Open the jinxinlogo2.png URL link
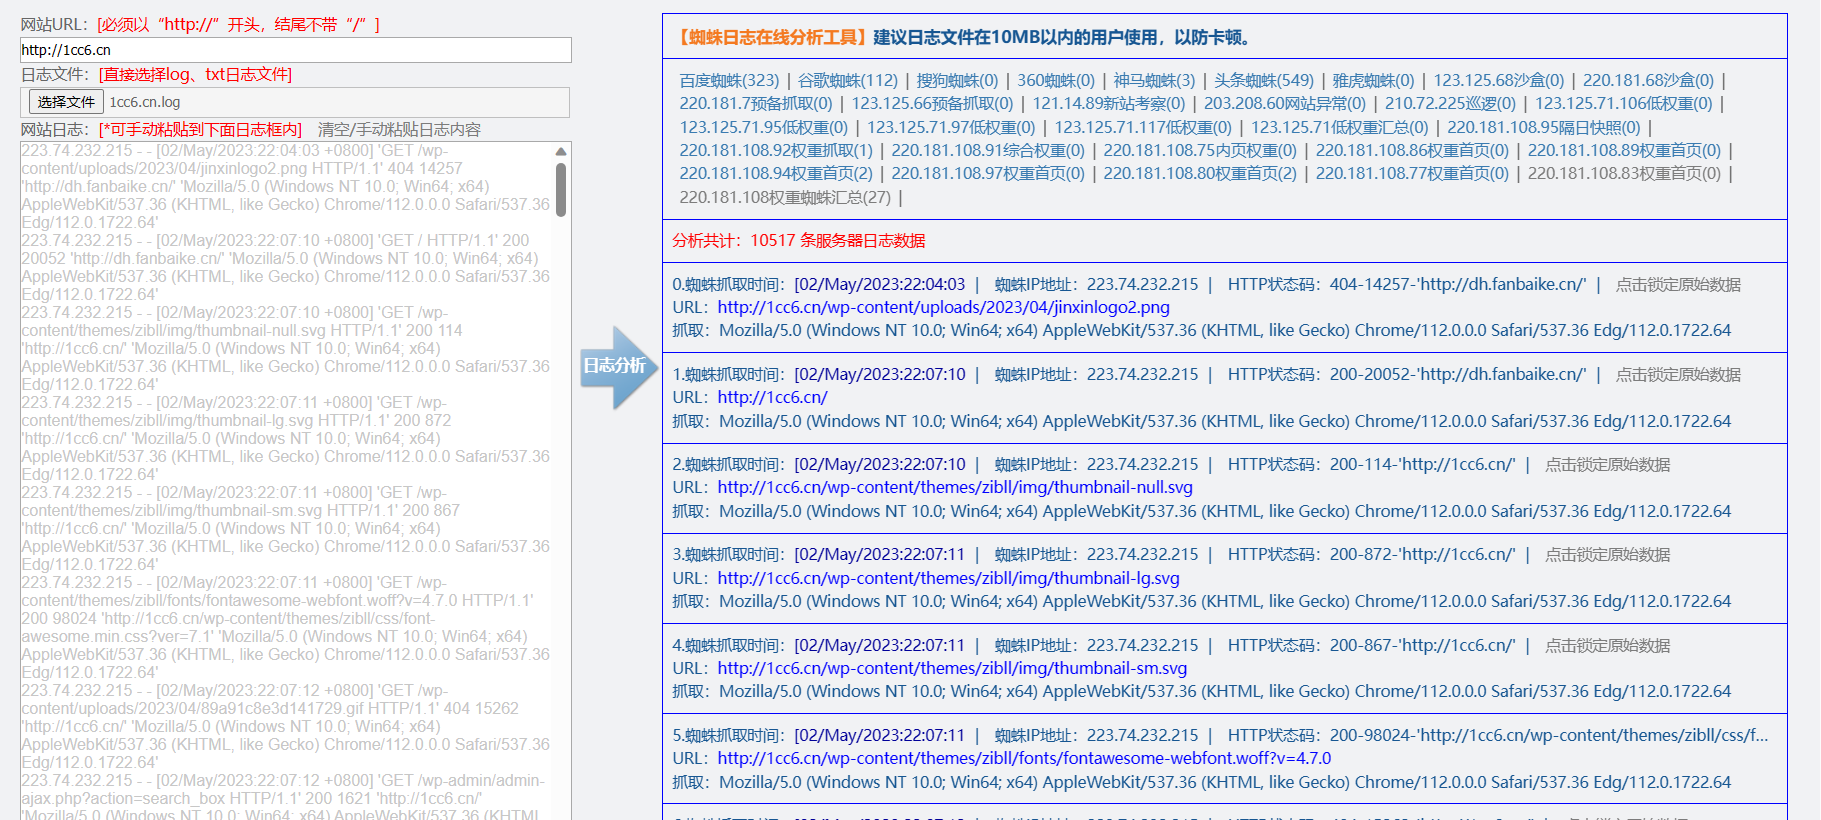Image resolution: width=1821 pixels, height=820 pixels. [943, 307]
